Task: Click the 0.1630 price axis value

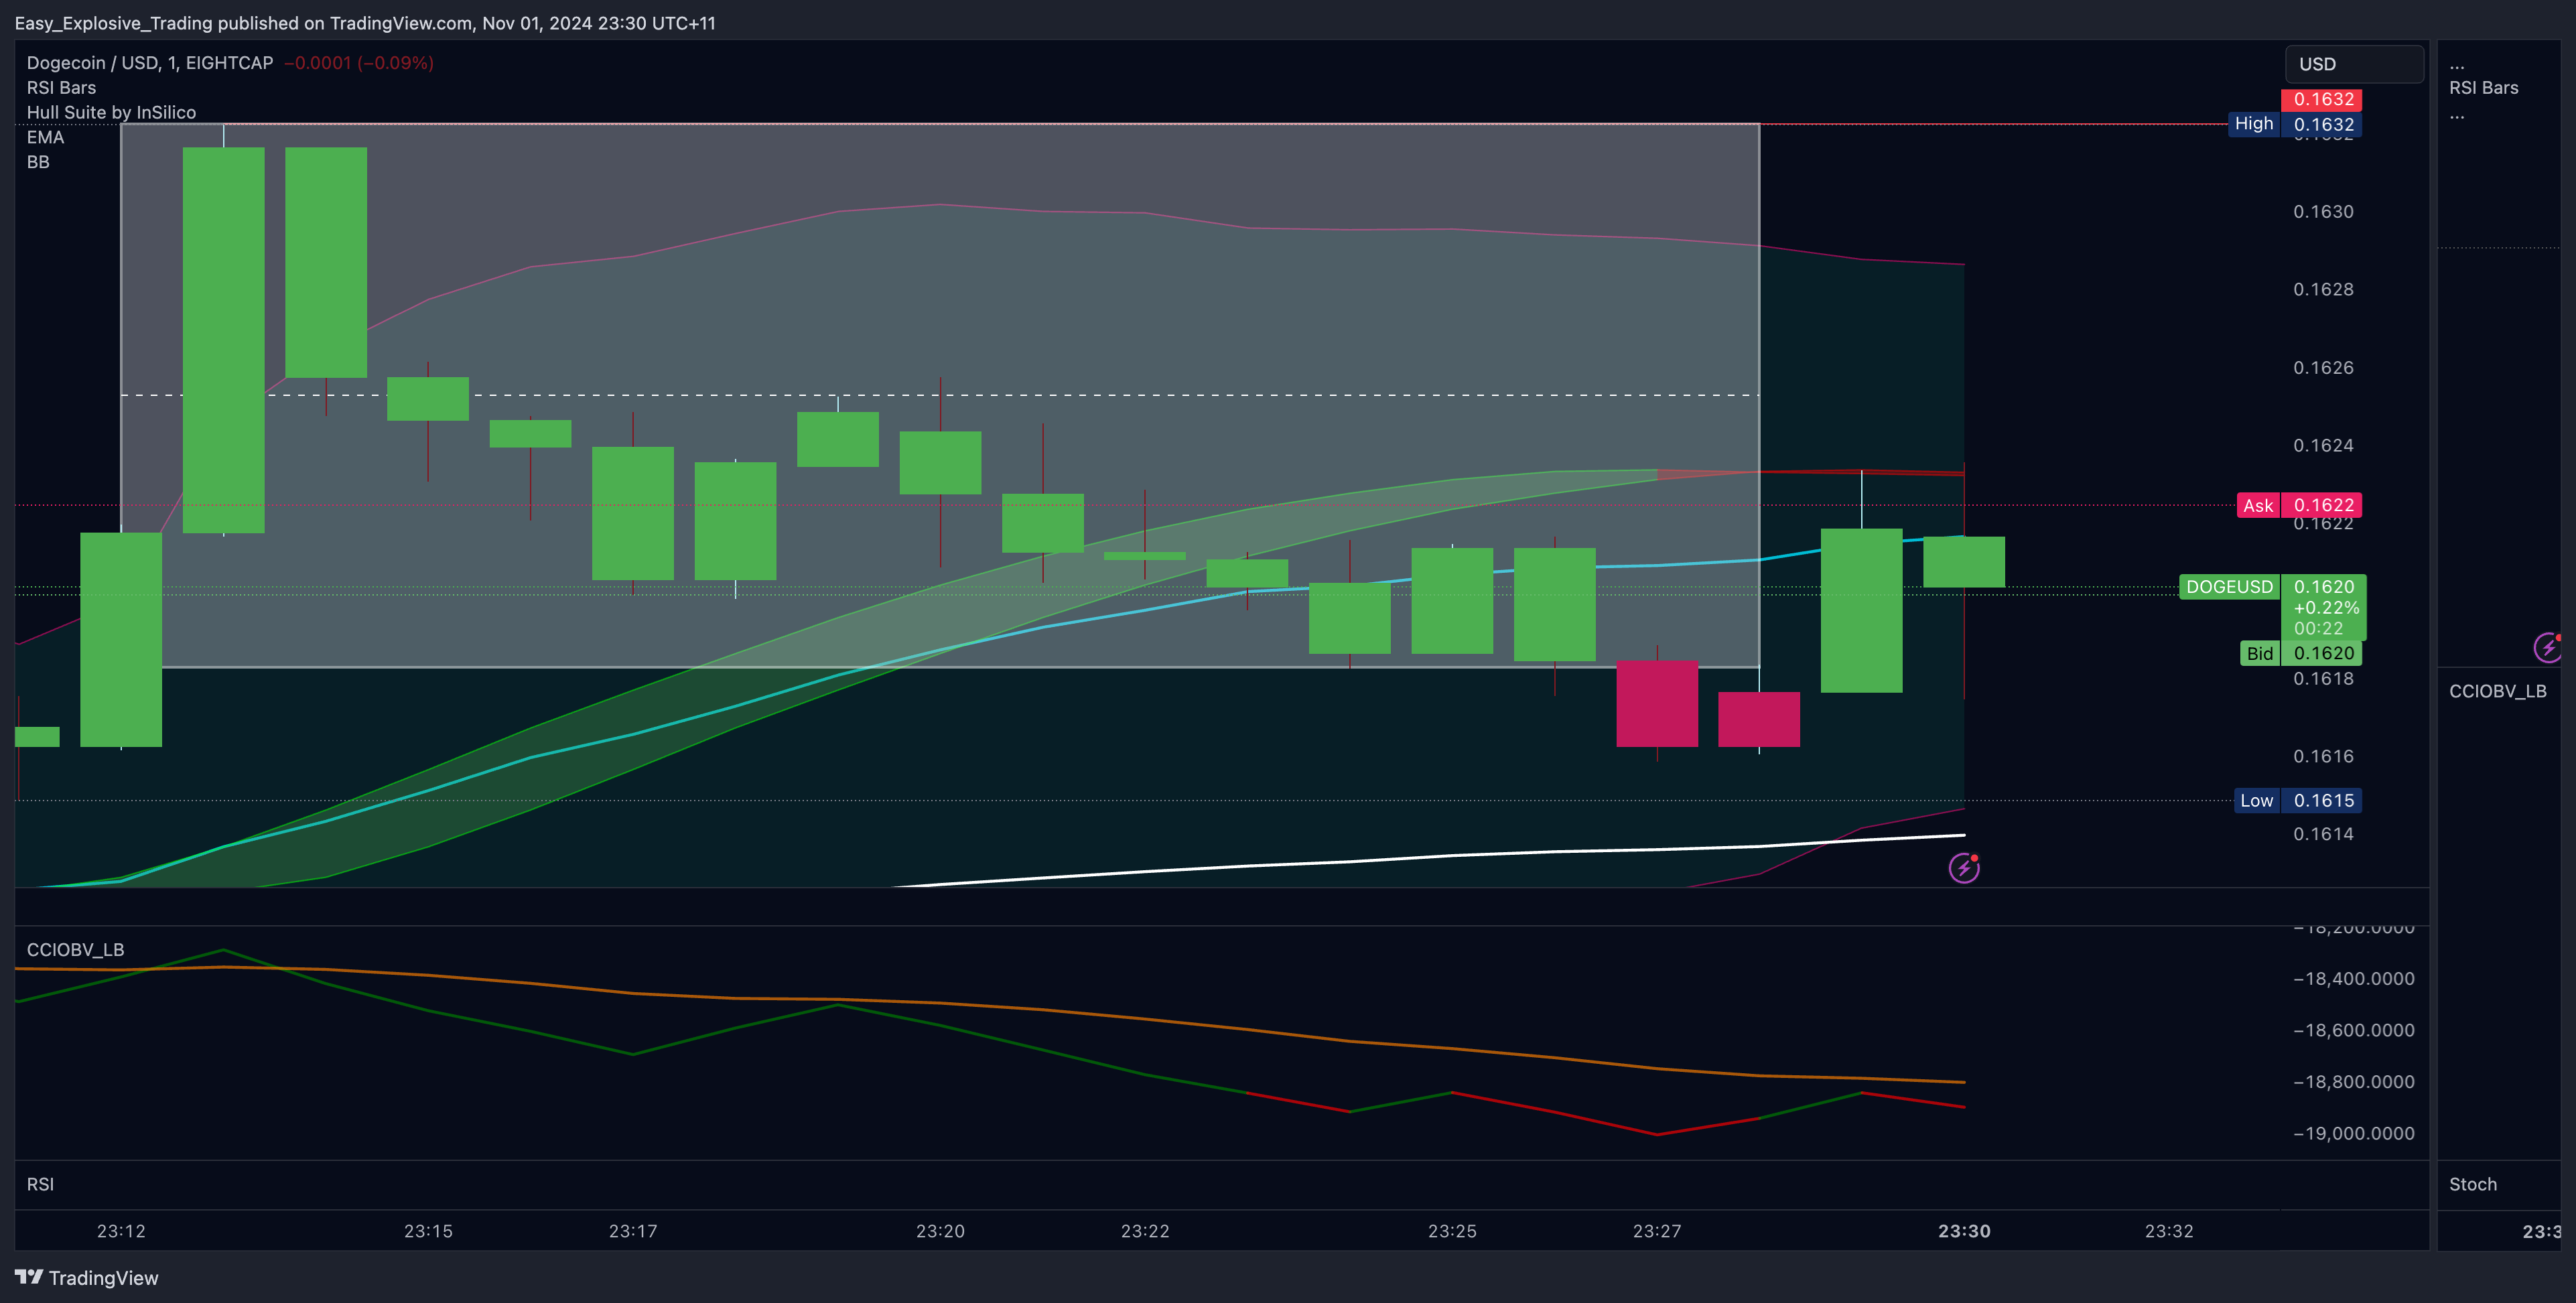Action: (x=2323, y=211)
